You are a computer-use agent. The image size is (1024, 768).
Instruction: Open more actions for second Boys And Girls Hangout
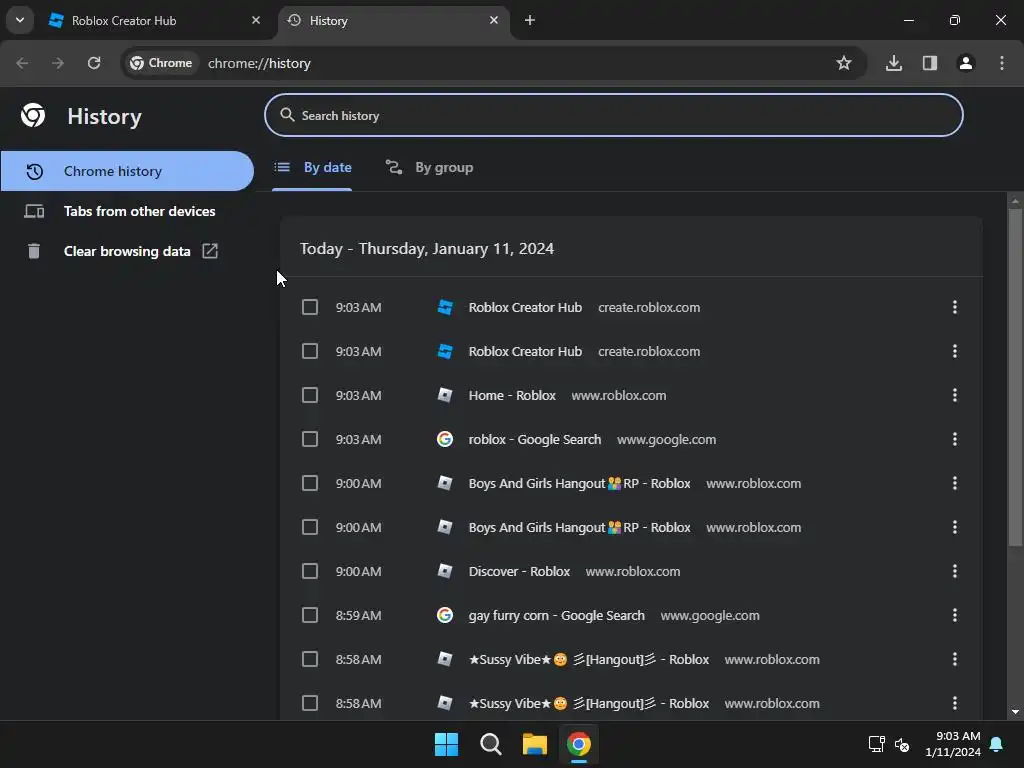(955, 527)
